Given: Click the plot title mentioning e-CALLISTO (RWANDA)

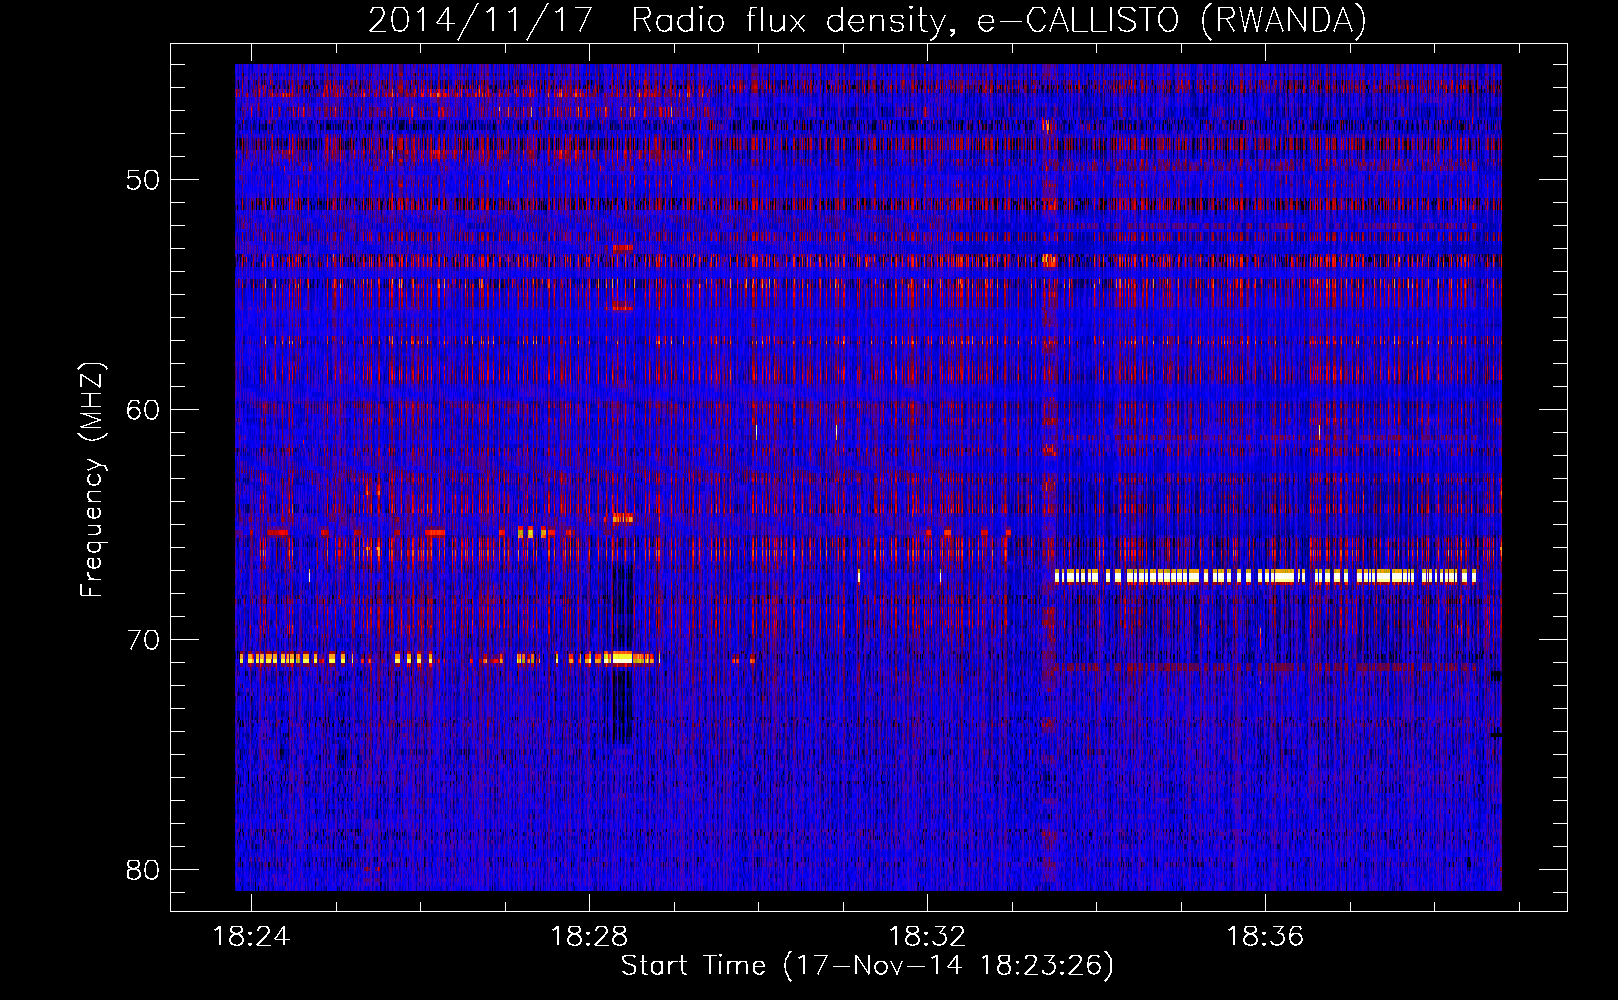Looking at the screenshot, I should 867,20.
